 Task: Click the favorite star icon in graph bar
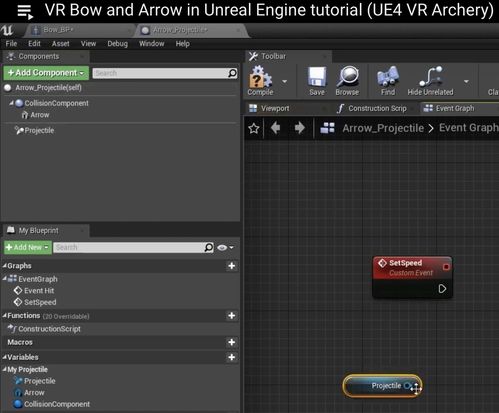(254, 128)
